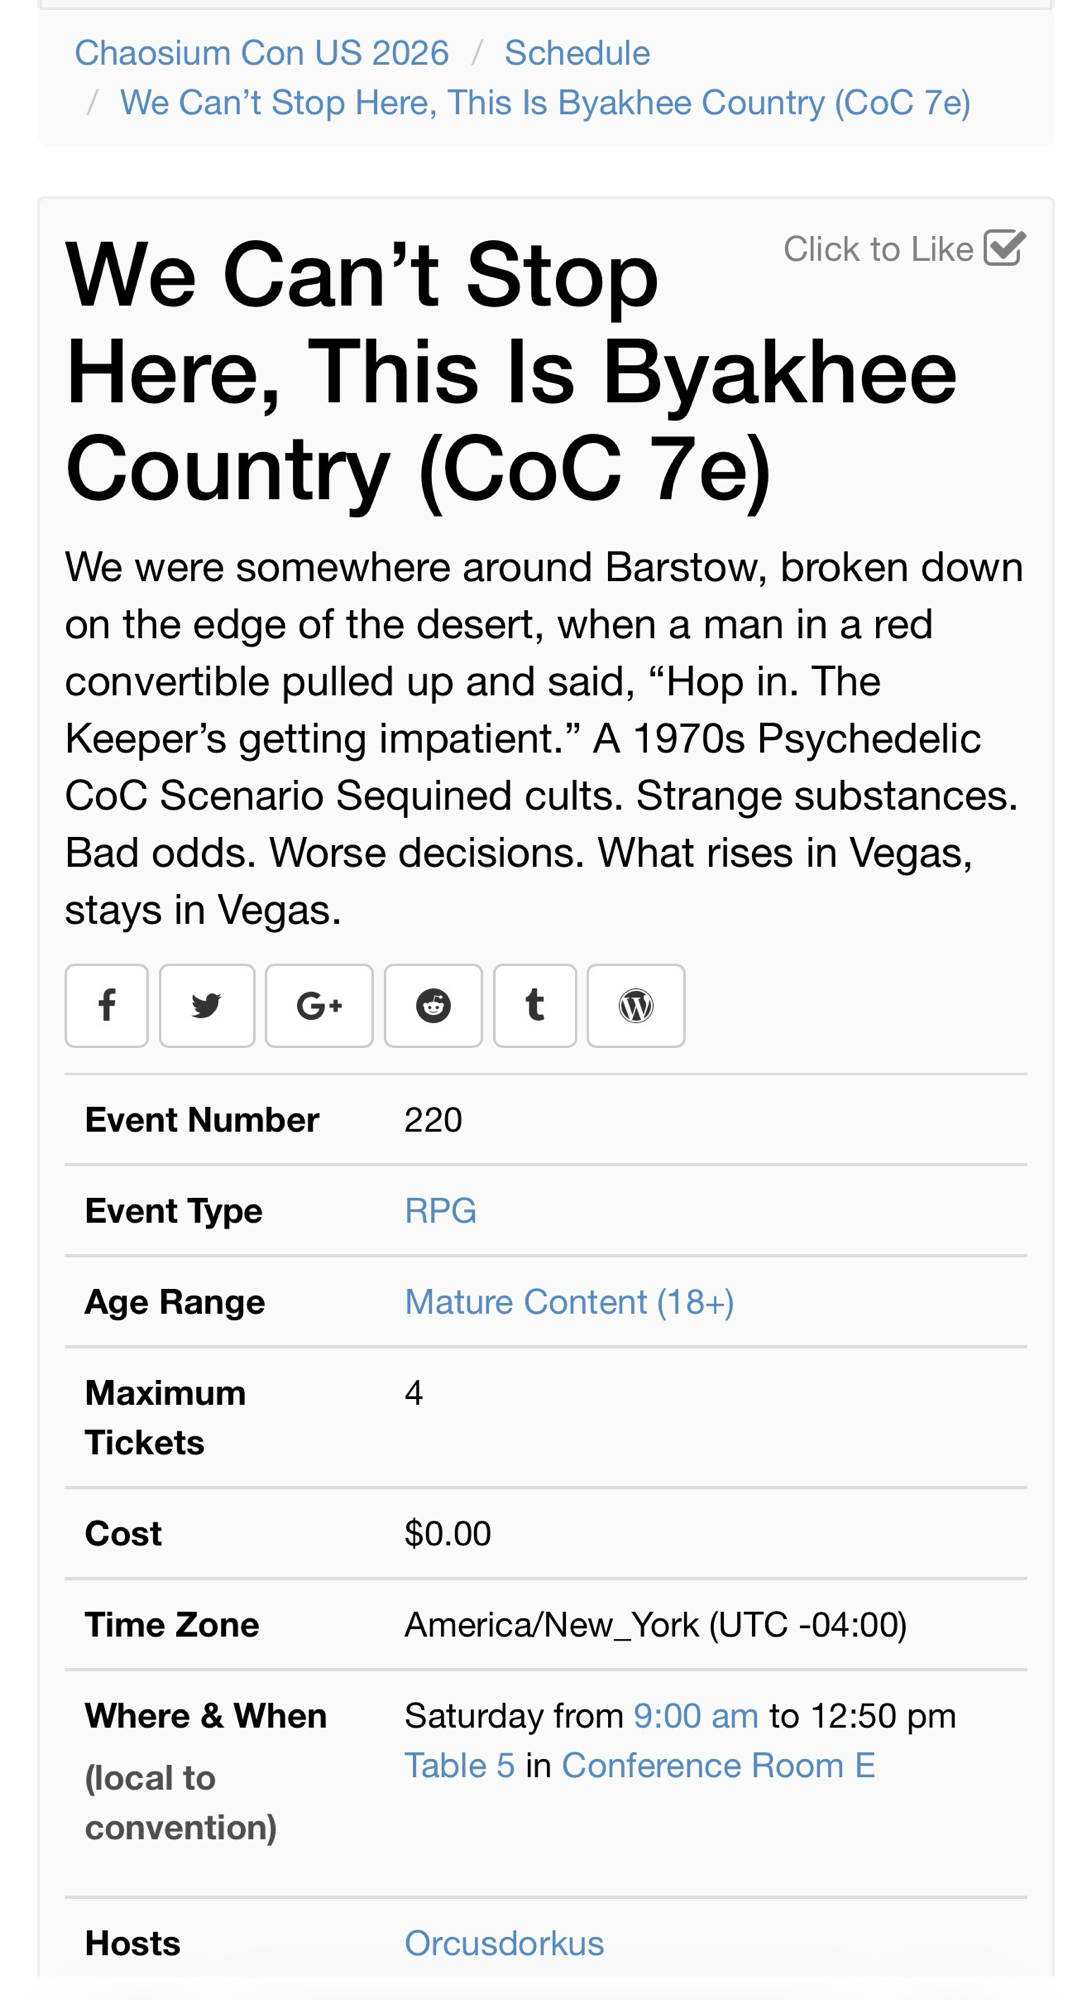Share event on WordPress
Image resolution: width=1092 pixels, height=2000 pixels.
click(636, 1005)
